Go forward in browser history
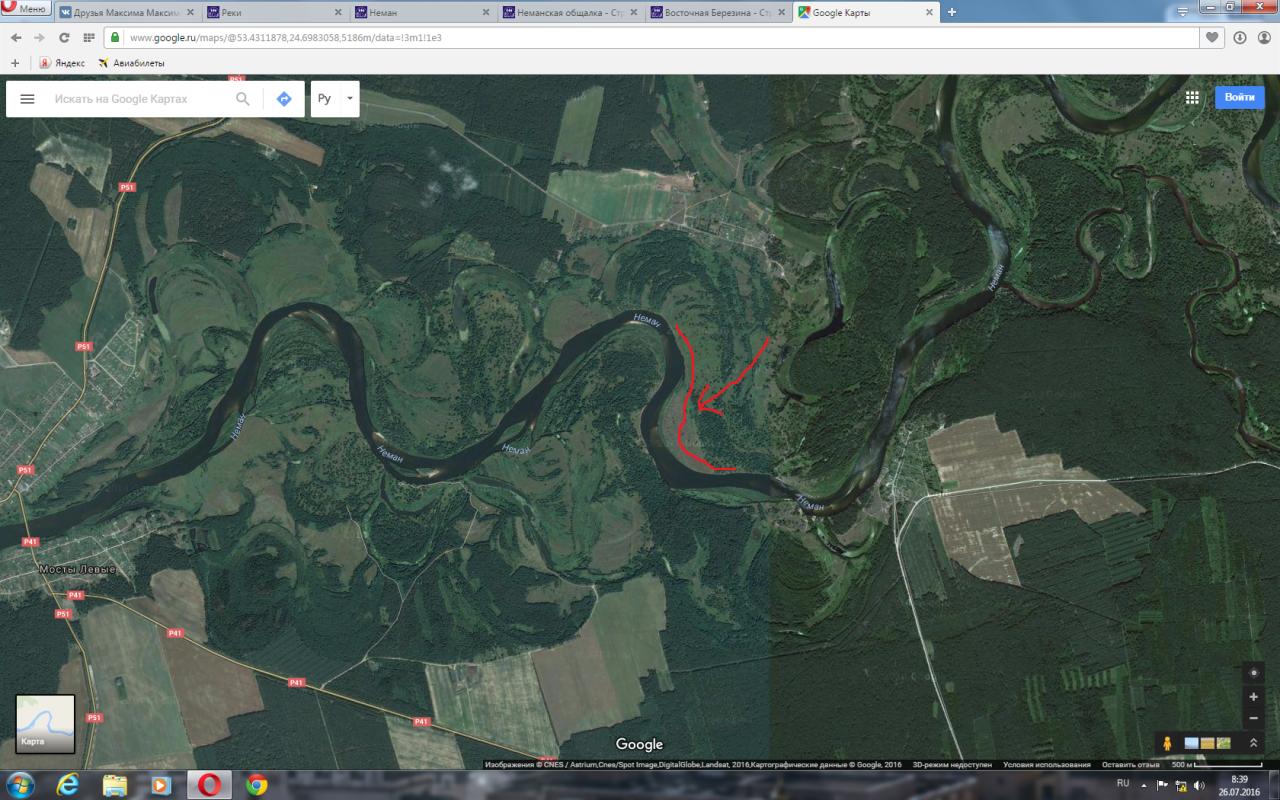Image resolution: width=1280 pixels, height=800 pixels. [39, 37]
